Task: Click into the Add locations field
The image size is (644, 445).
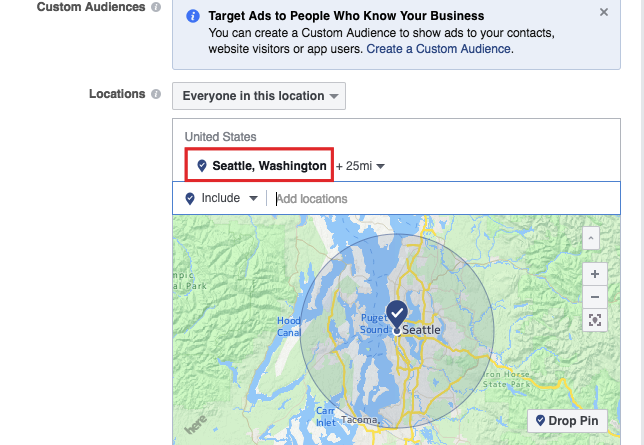Action: (x=444, y=199)
